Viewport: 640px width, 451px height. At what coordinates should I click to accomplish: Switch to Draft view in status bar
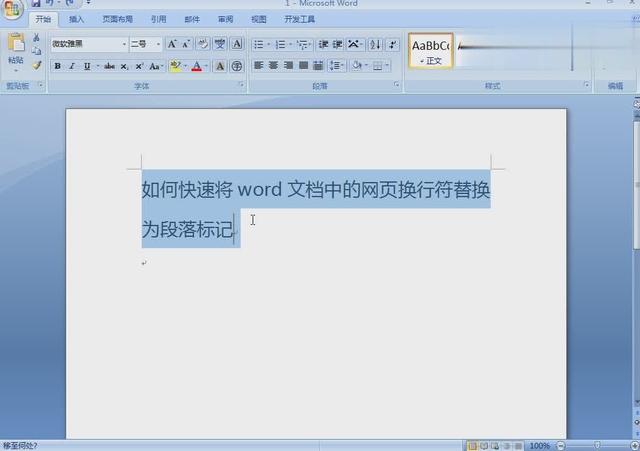518,446
